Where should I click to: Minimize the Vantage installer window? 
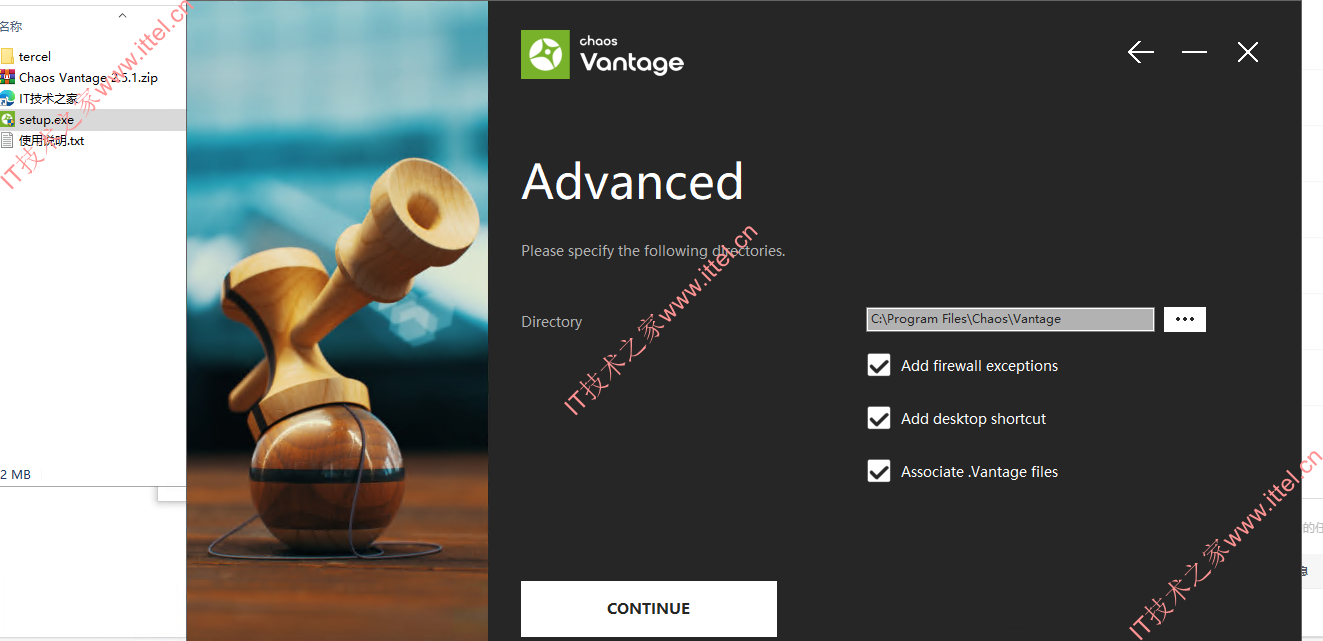tap(1194, 52)
